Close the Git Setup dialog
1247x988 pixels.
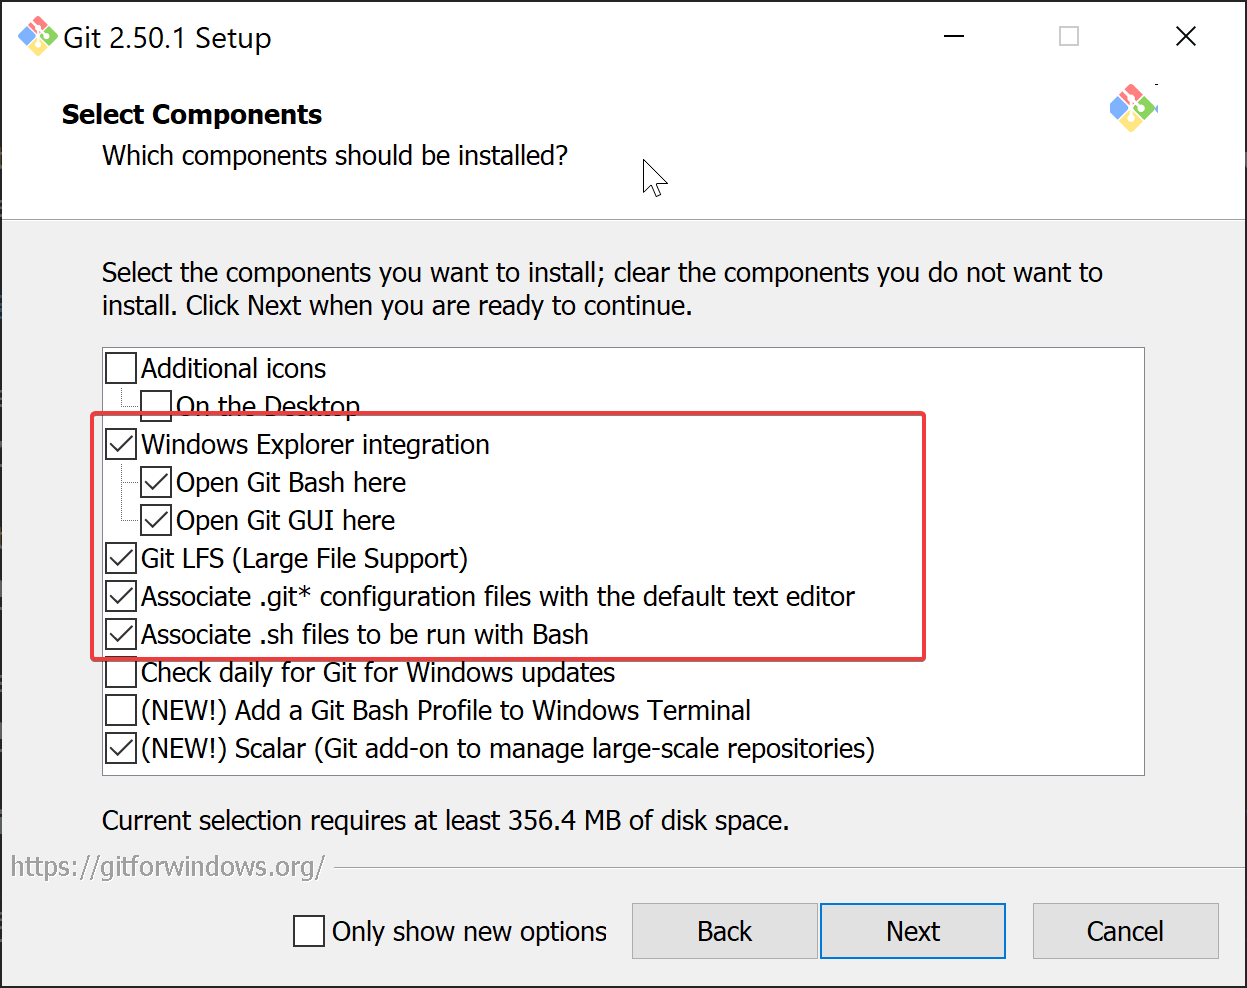click(1186, 37)
